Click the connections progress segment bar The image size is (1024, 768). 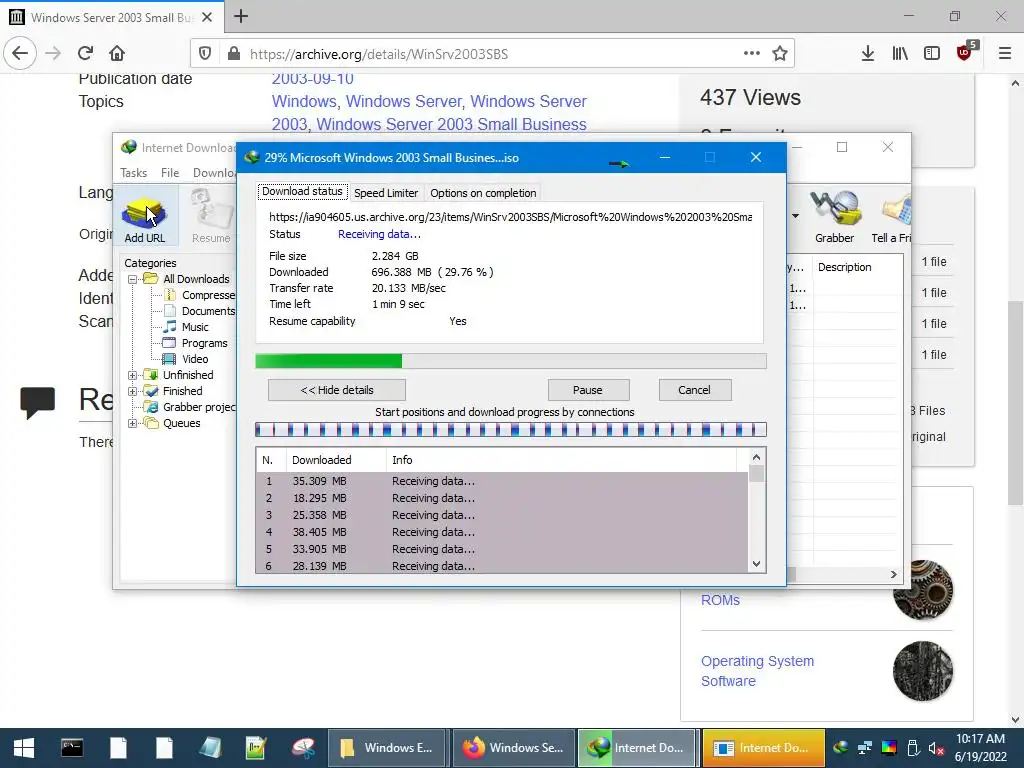click(511, 430)
